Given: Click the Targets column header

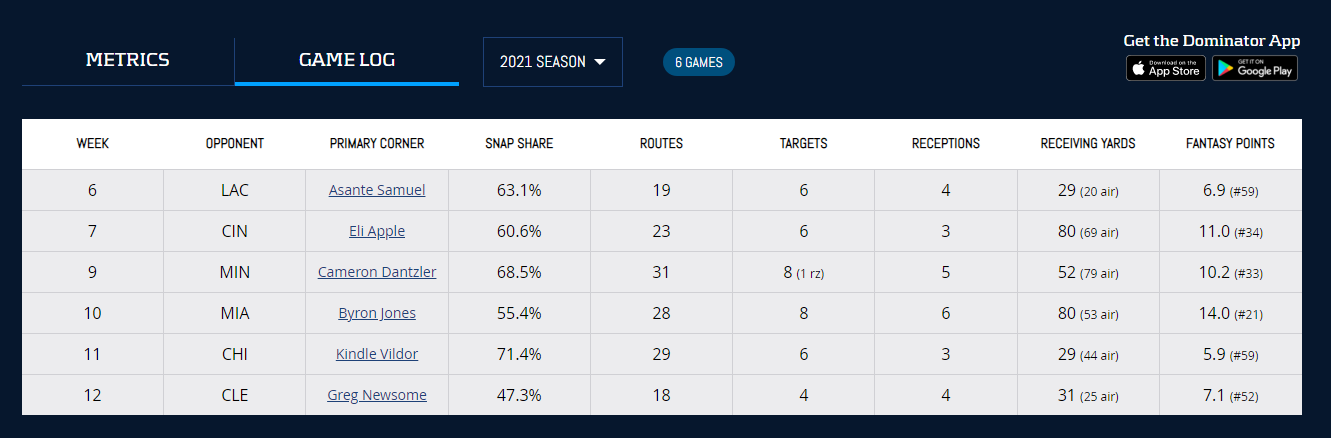Looking at the screenshot, I should 803,144.
